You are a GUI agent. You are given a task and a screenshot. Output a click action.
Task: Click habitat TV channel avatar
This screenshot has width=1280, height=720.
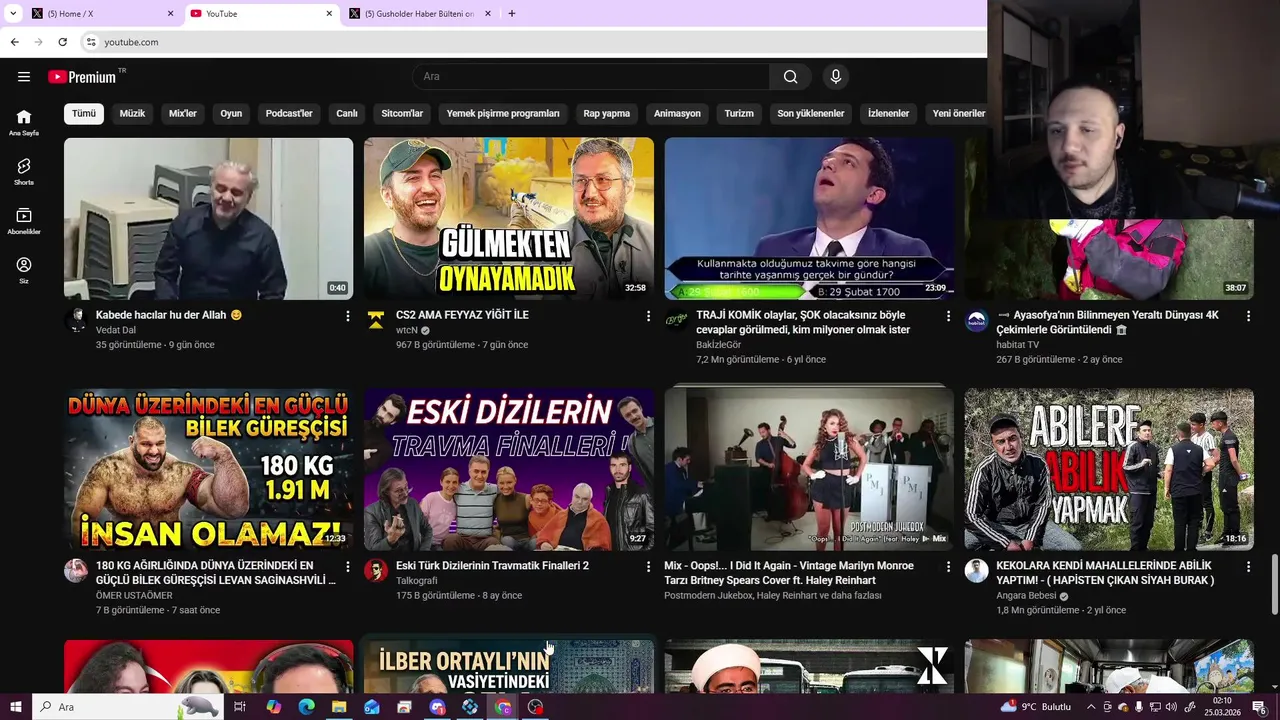[x=977, y=320]
